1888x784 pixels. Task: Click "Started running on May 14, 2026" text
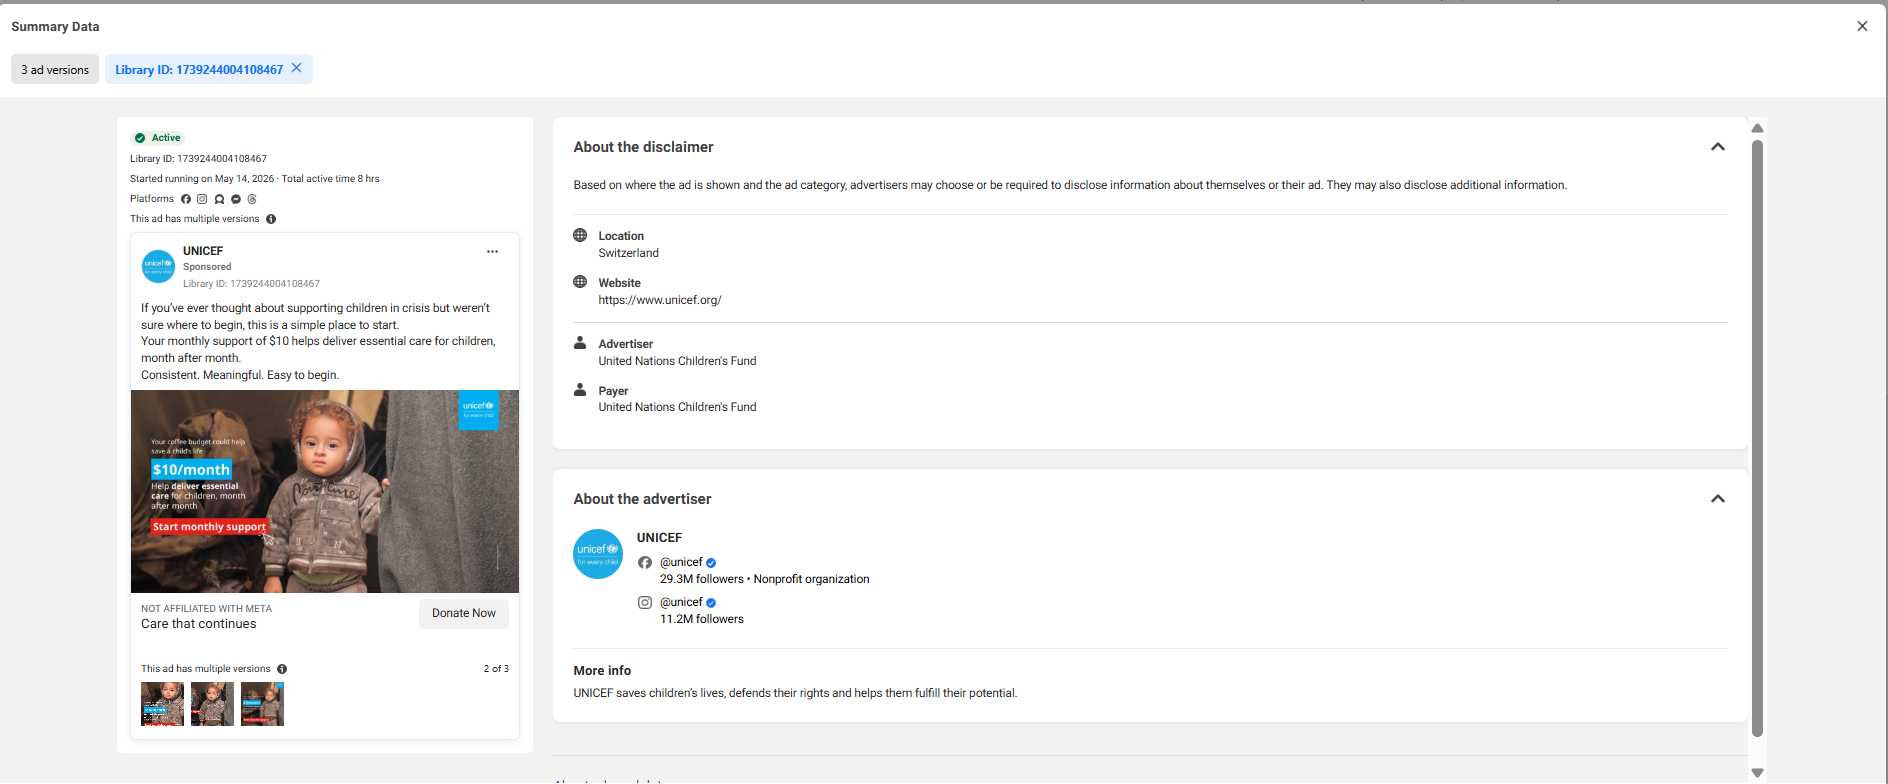pyautogui.click(x=202, y=179)
